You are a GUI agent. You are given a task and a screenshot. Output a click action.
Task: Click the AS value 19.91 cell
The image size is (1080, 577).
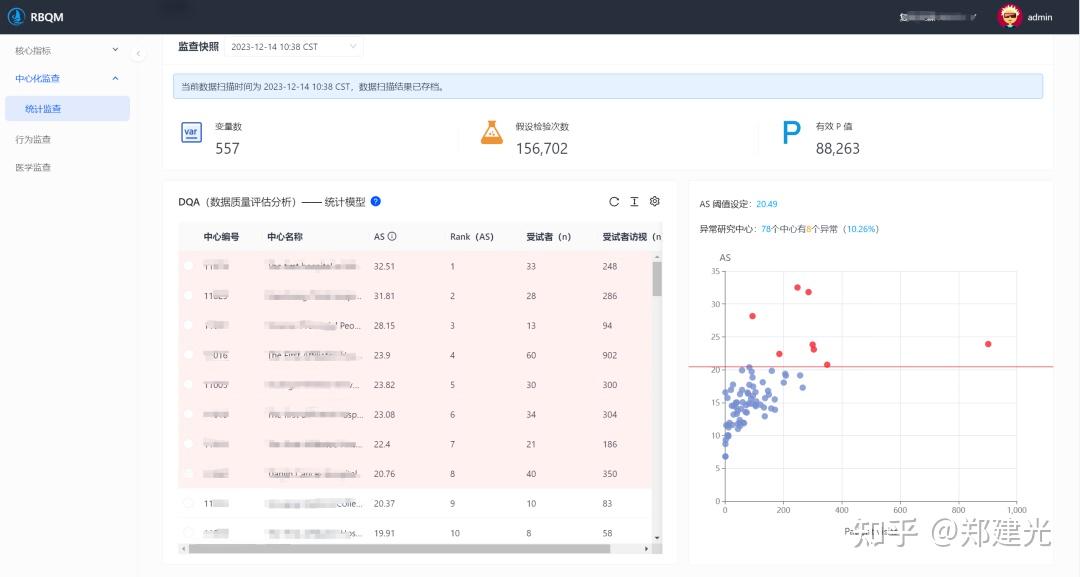[384, 533]
